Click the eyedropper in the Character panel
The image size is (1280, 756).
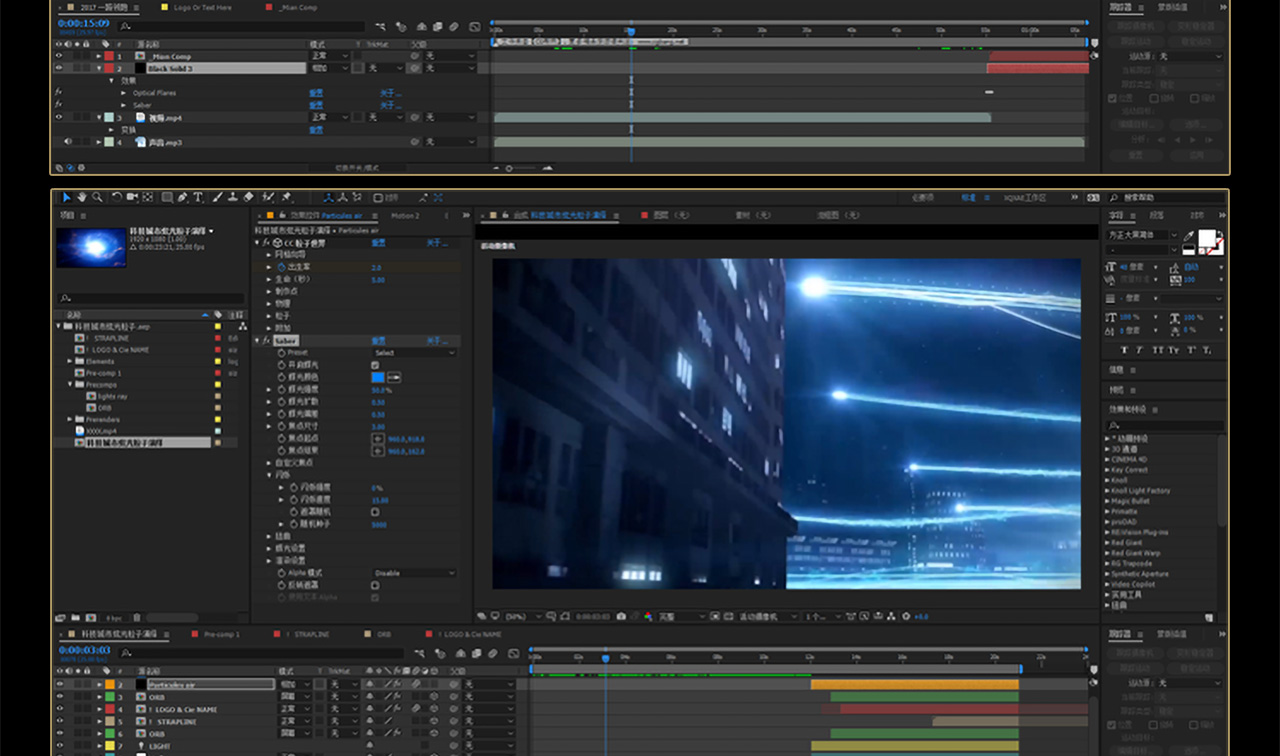point(1189,236)
